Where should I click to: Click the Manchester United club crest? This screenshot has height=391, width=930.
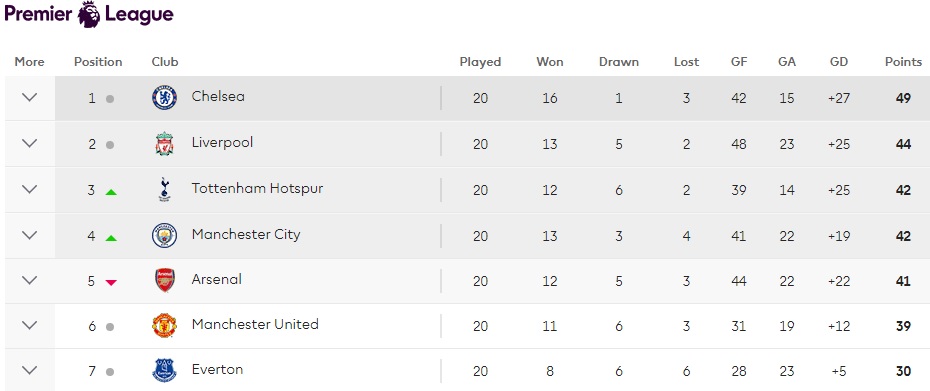[x=164, y=326]
